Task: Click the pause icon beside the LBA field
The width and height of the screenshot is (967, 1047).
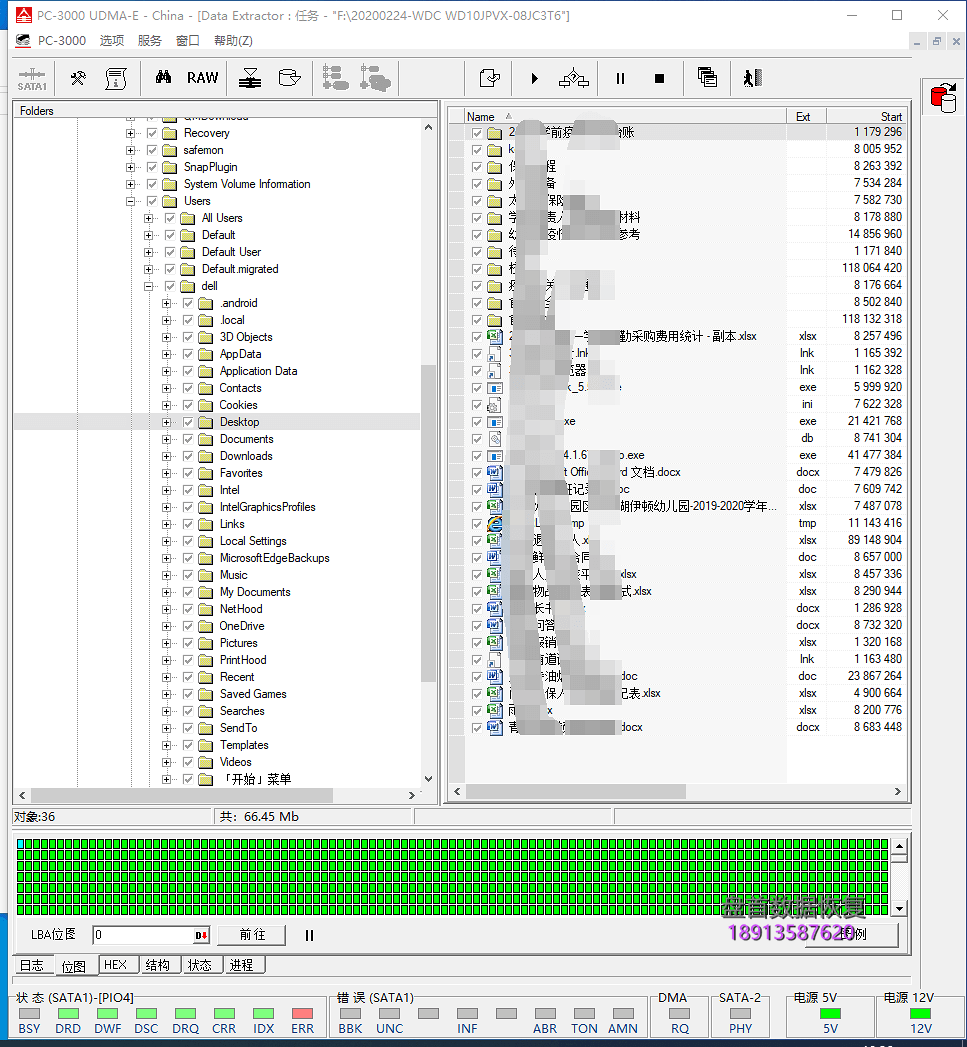Action: (x=309, y=935)
